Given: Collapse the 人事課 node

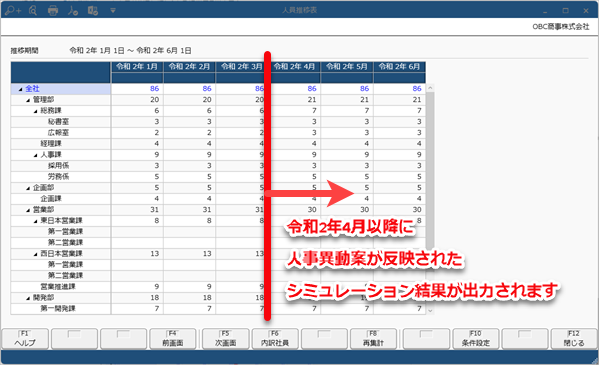Looking at the screenshot, I should click(36, 155).
